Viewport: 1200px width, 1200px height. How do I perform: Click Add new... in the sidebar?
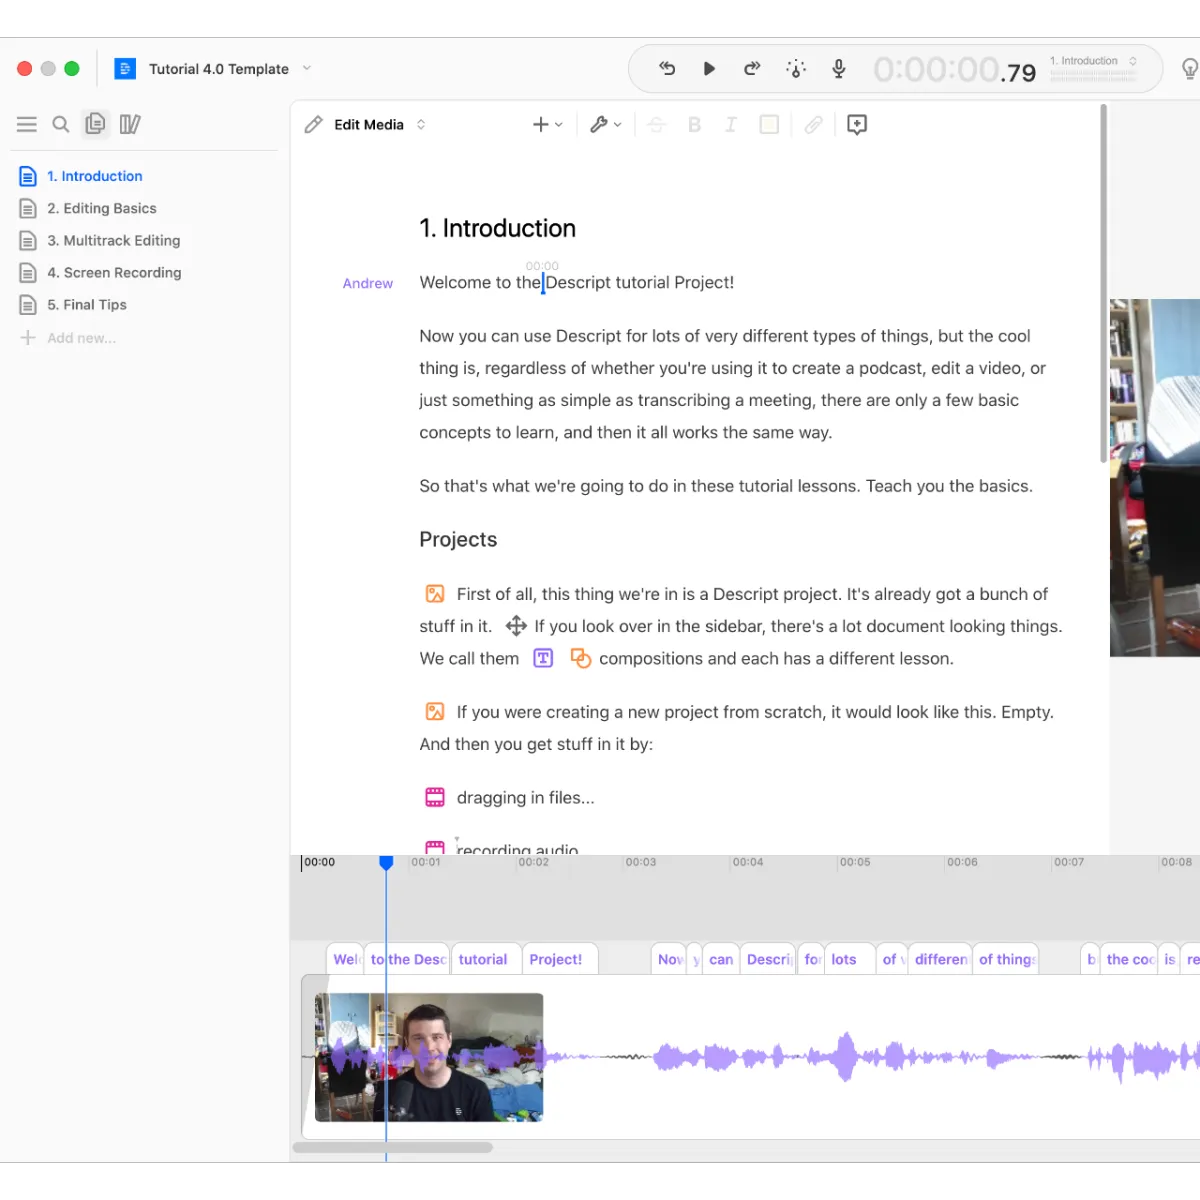pos(81,338)
